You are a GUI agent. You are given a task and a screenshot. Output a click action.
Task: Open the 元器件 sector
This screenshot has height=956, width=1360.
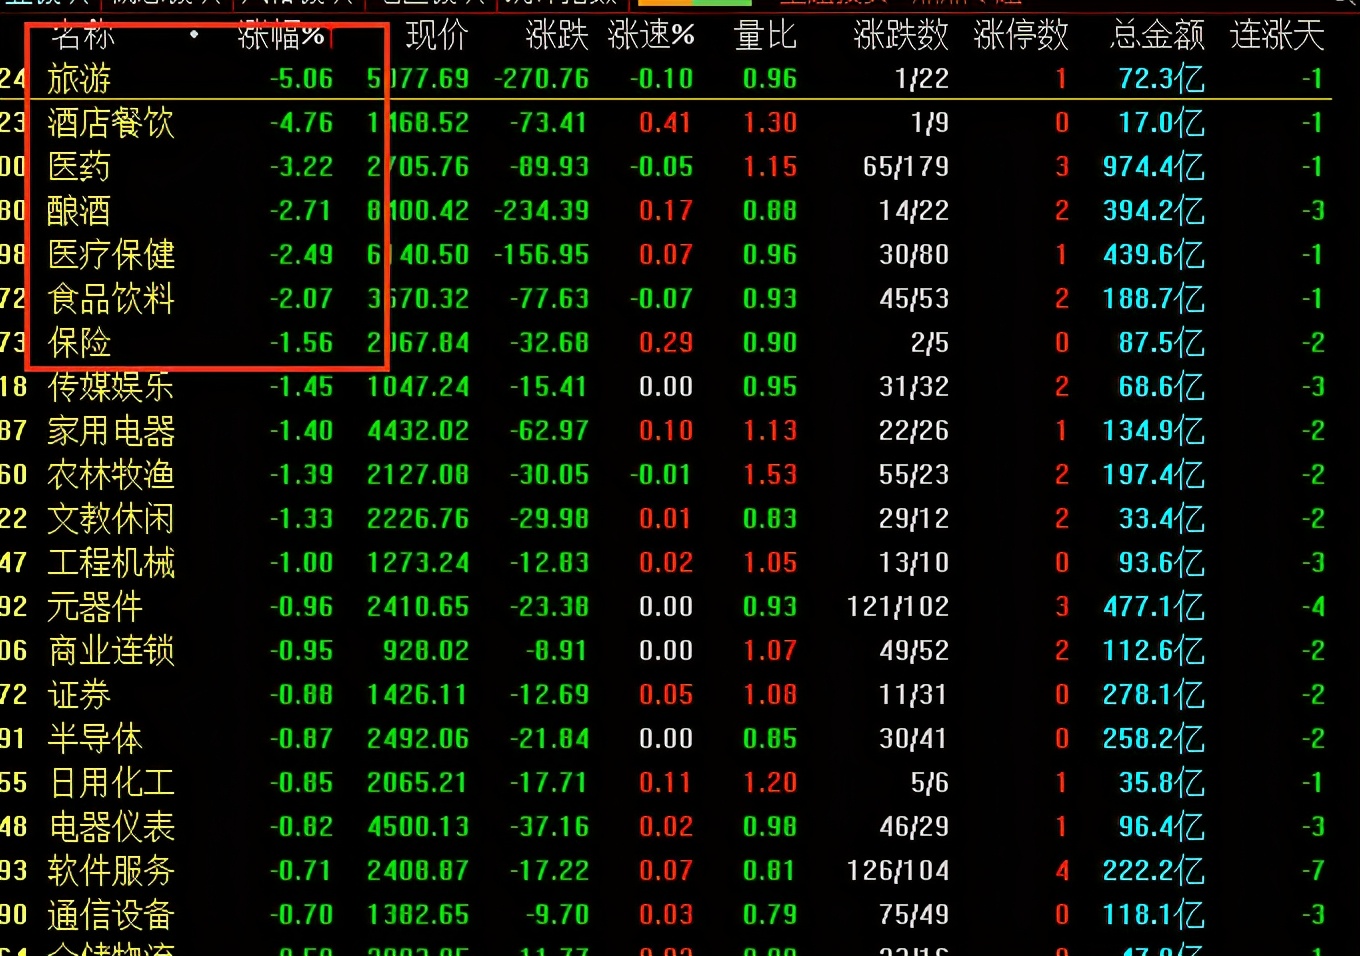[x=95, y=606]
